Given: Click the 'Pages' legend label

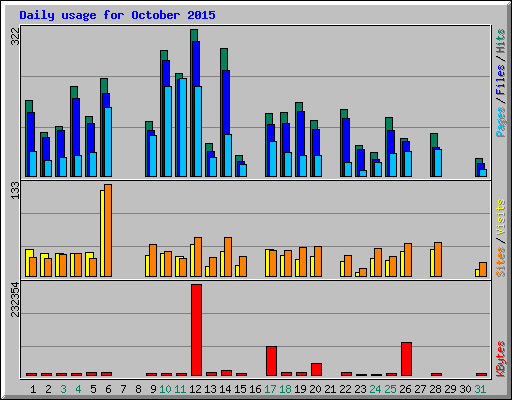Looking at the screenshot, I should click(501, 122).
